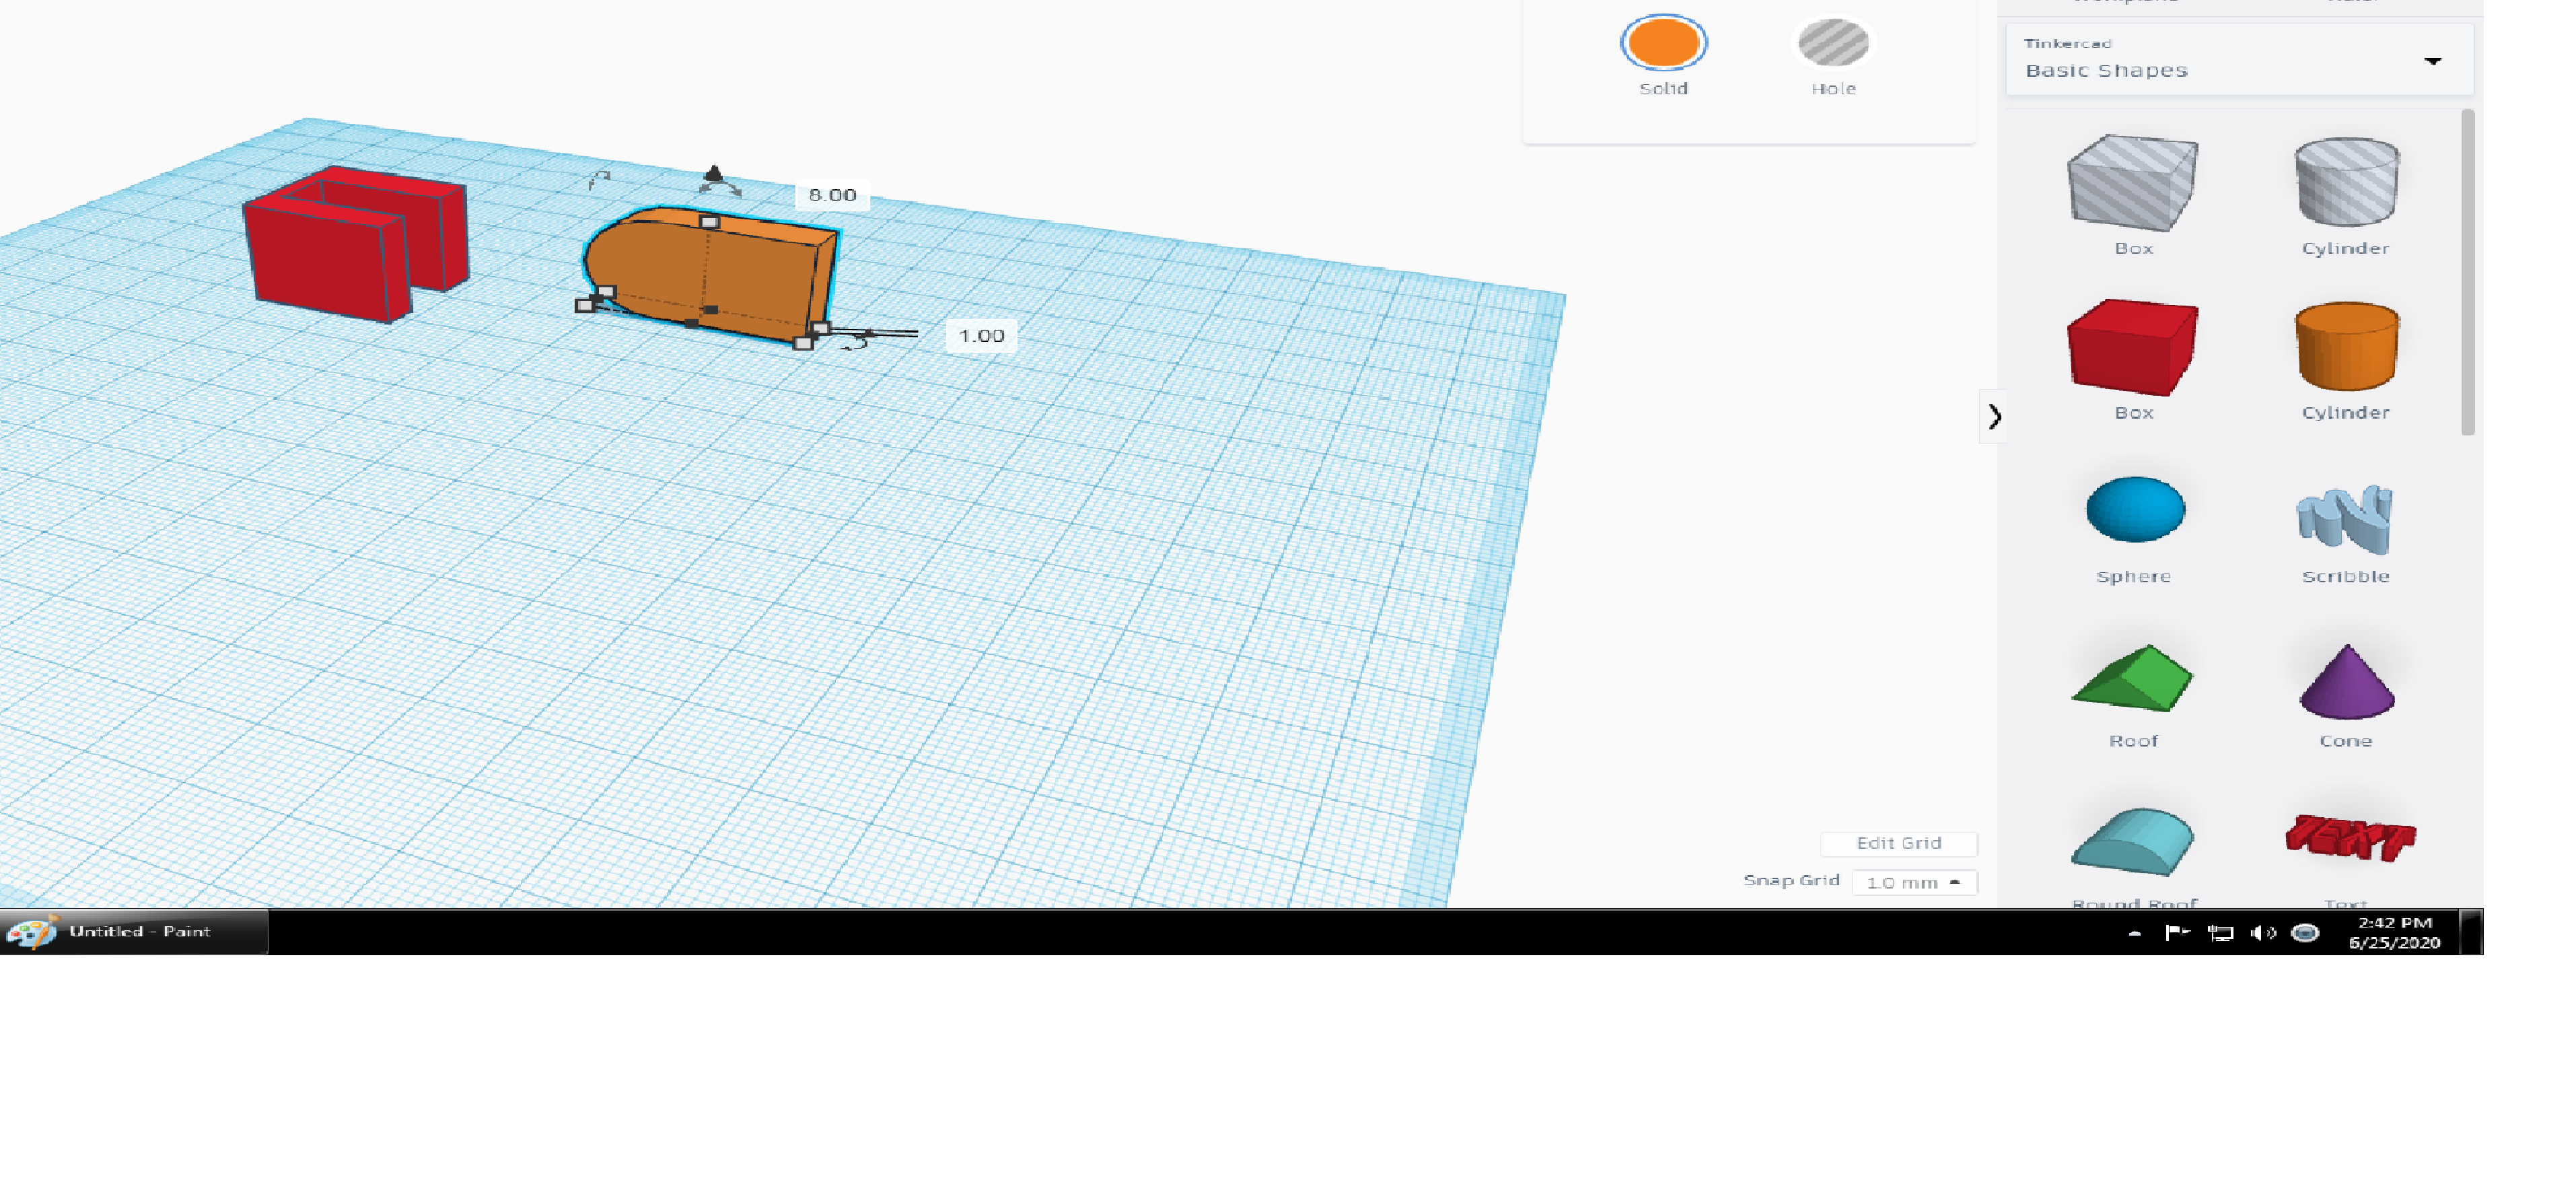Screen dimensions: 2576x1178
Task: Click the Show desktop button
Action: (2470, 931)
